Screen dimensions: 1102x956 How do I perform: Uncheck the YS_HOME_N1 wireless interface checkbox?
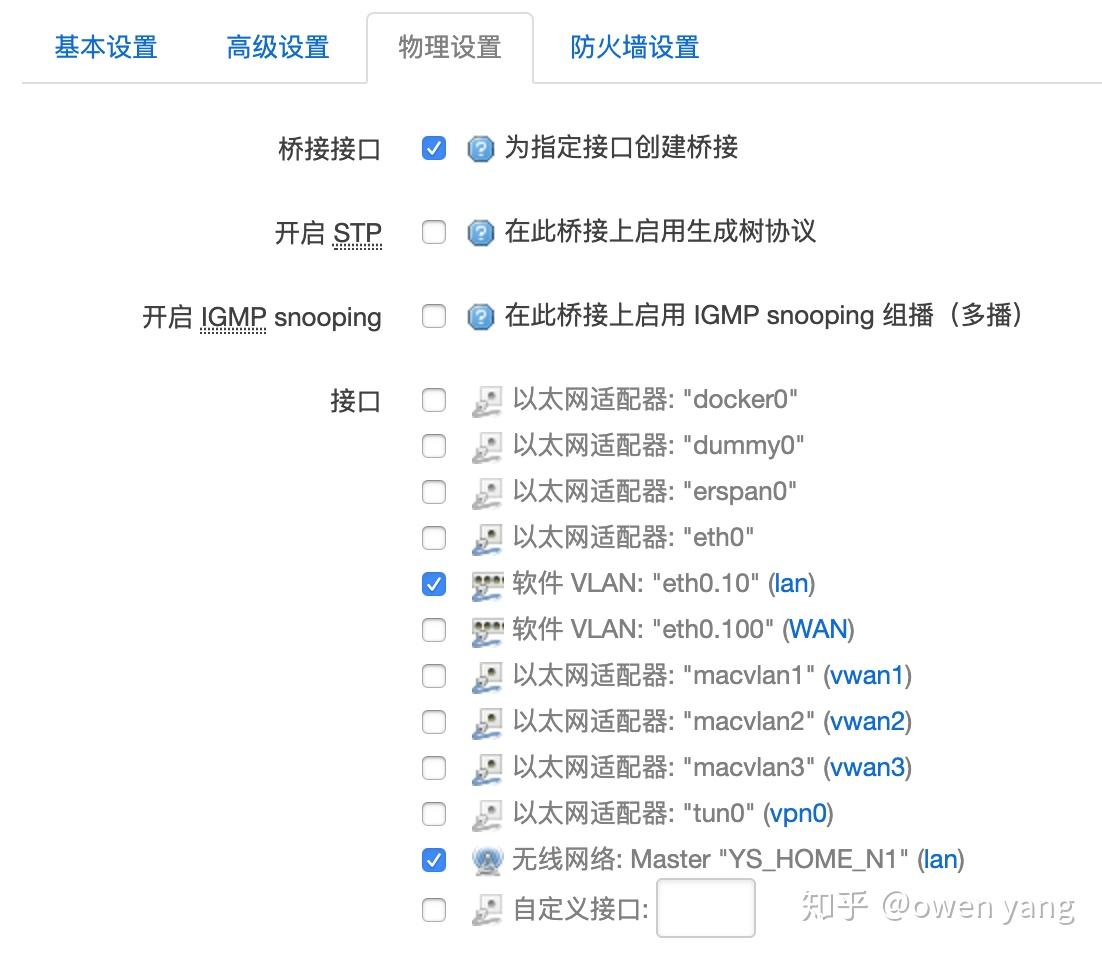tap(433, 859)
